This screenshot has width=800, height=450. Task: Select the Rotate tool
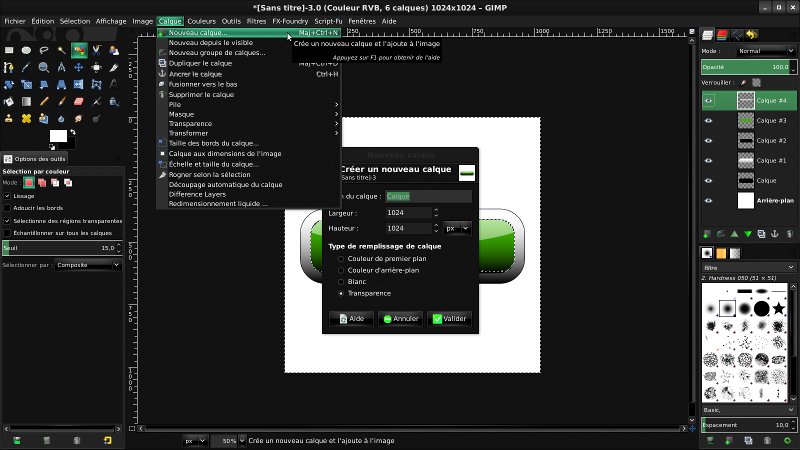[x=9, y=85]
